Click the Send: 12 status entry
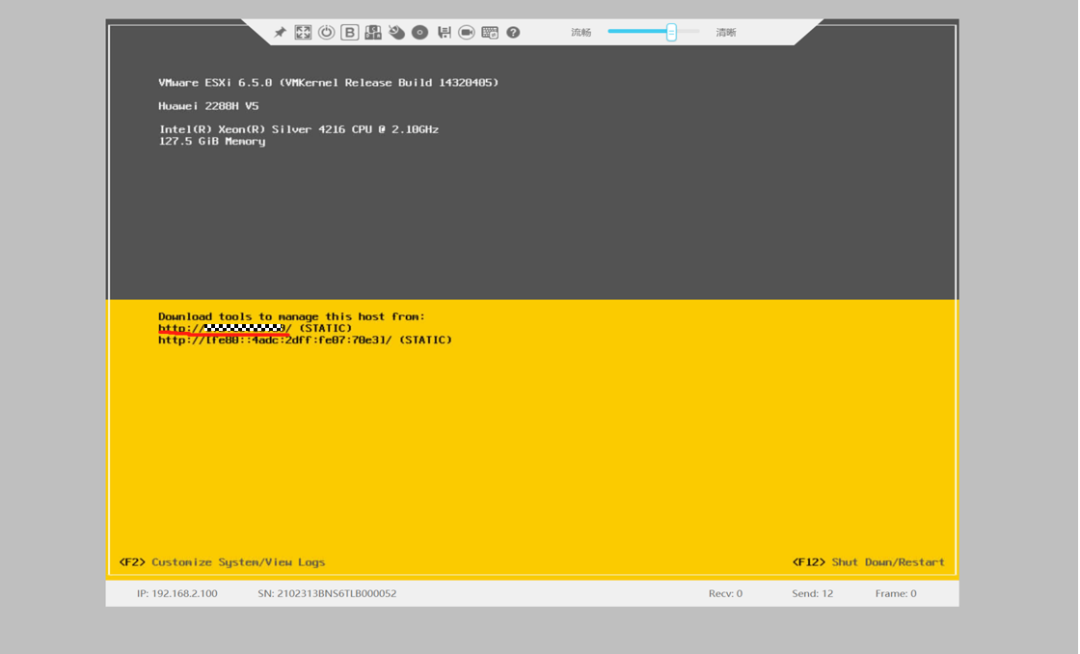The width and height of the screenshot is (1080, 654). coord(812,593)
